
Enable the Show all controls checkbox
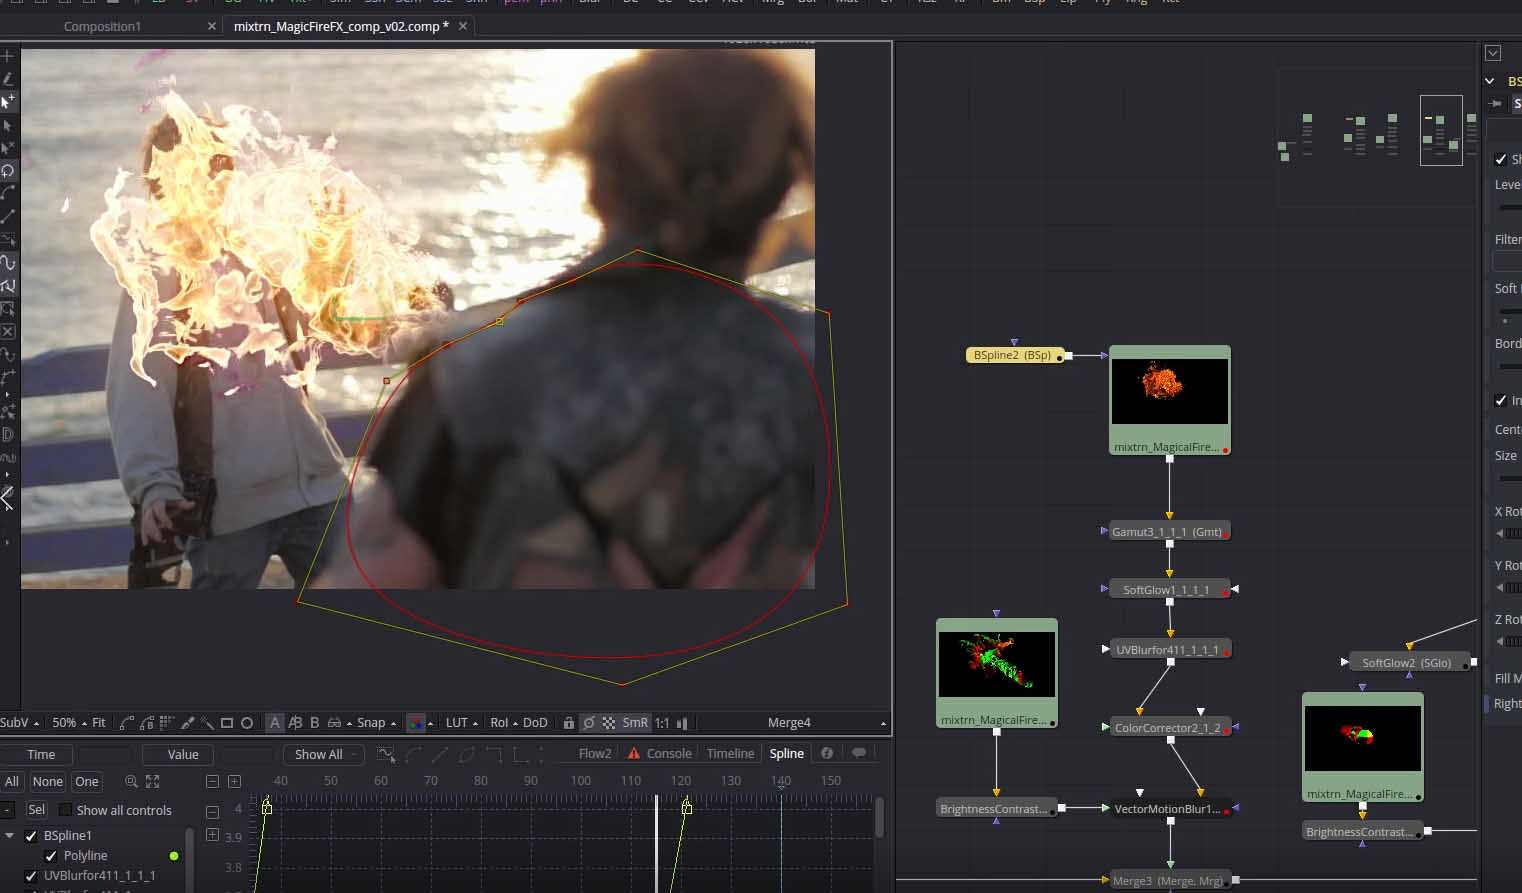click(65, 810)
